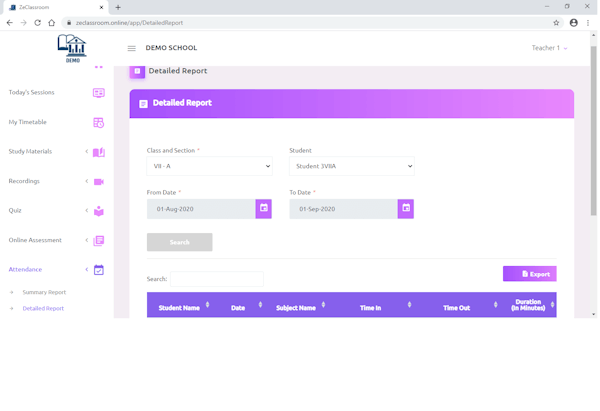Open My Timetable calendar icon
This screenshot has height=411, width=600.
coord(98,122)
